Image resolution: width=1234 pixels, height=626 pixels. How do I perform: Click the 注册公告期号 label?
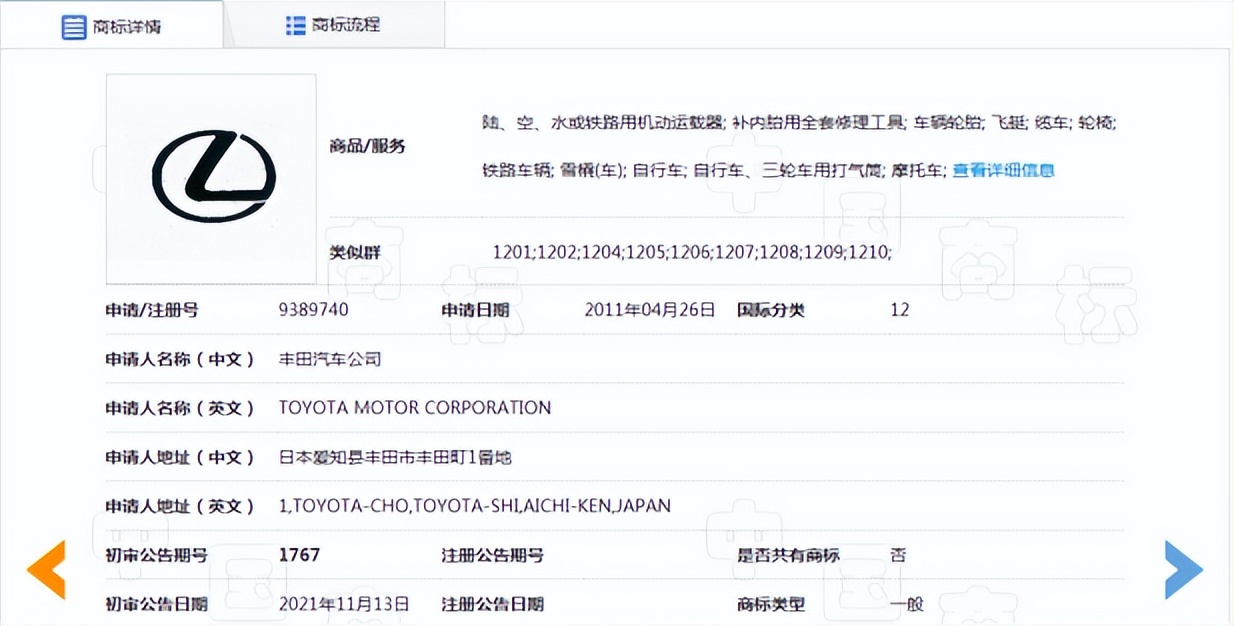492,555
